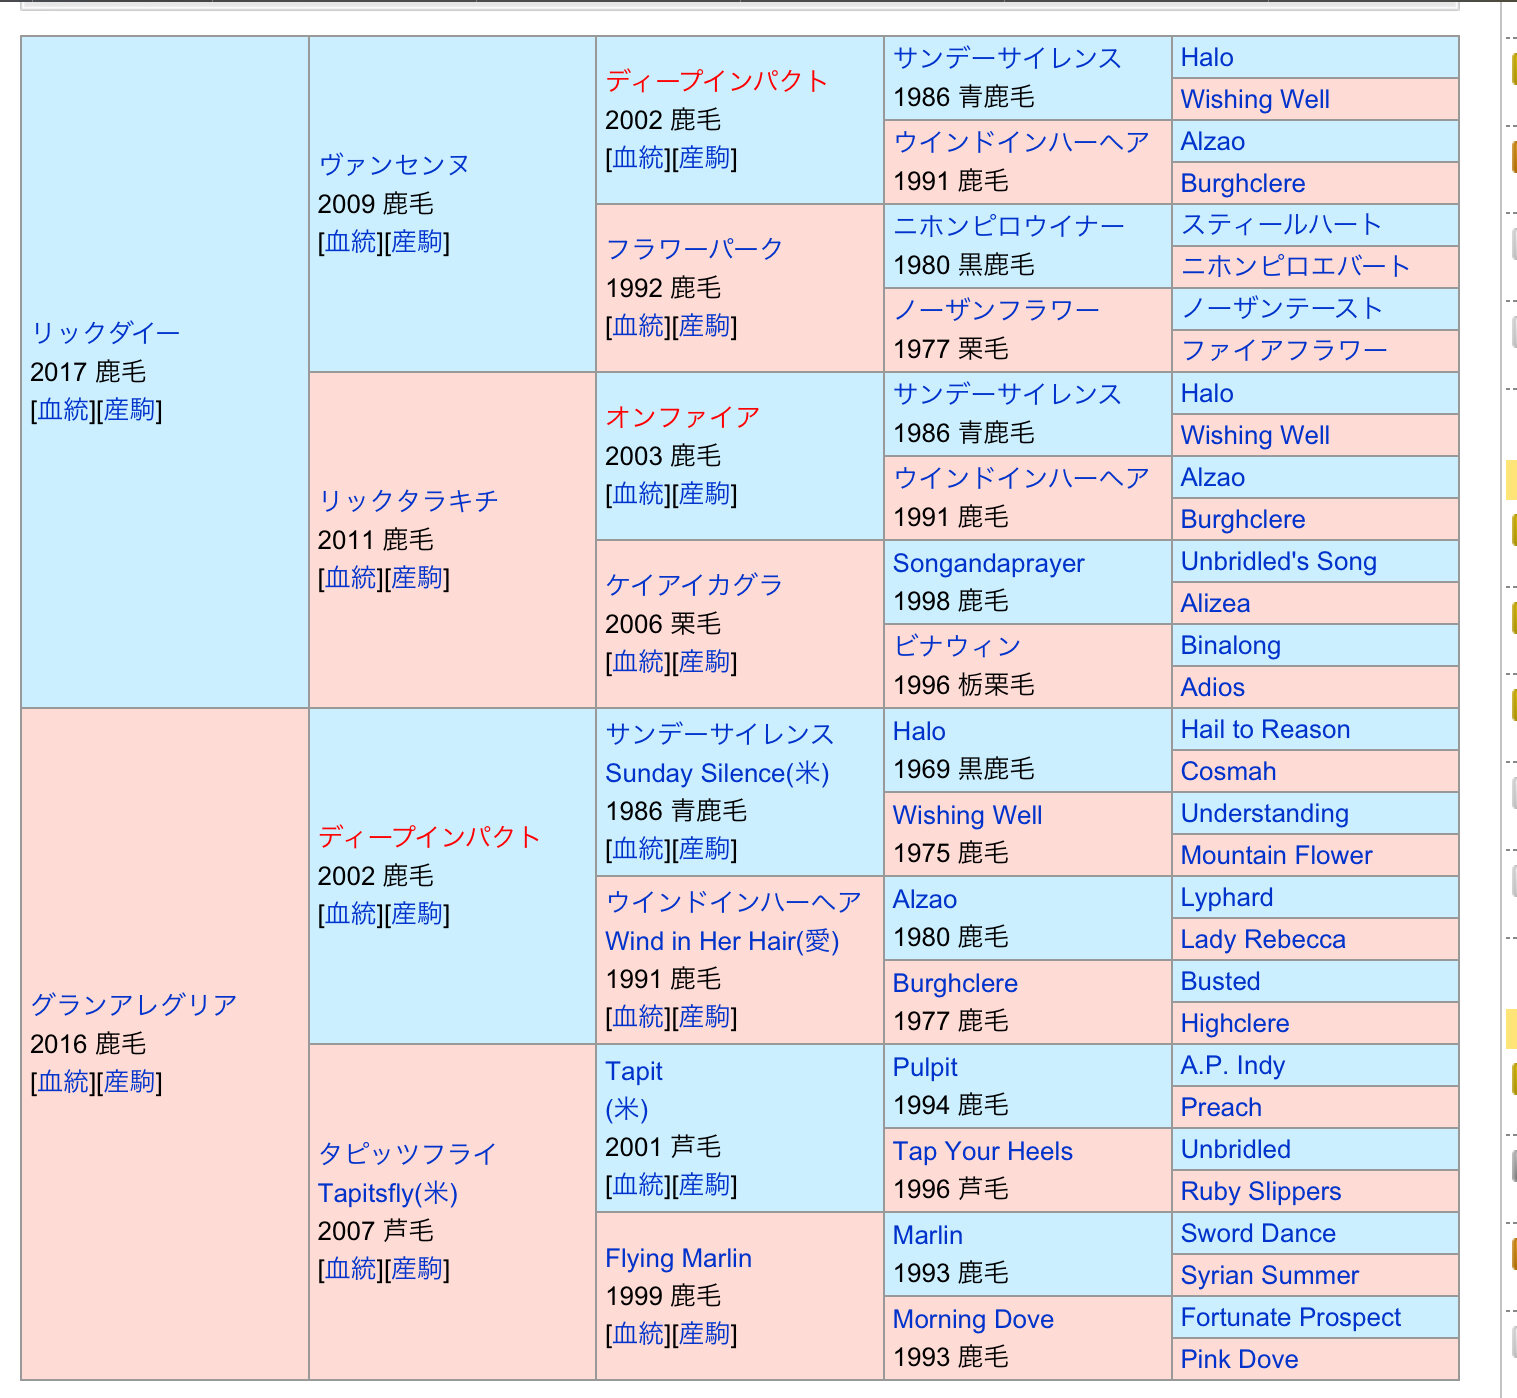Open 血統 link under Flying Marlin
Viewport: 1517px width, 1398px height.
pyautogui.click(x=639, y=1334)
